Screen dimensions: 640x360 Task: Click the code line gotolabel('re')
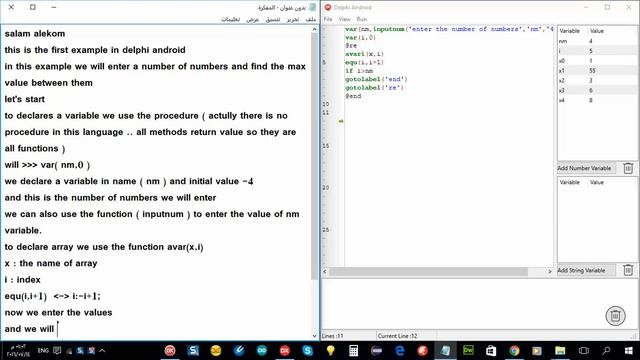click(x=374, y=88)
